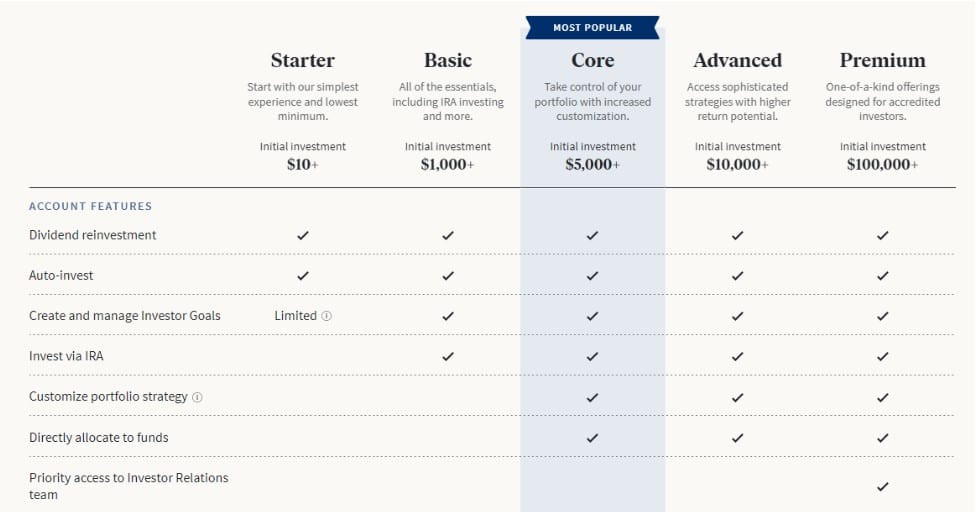Click Core checkmark for Dividend reinvestment

click(x=593, y=235)
